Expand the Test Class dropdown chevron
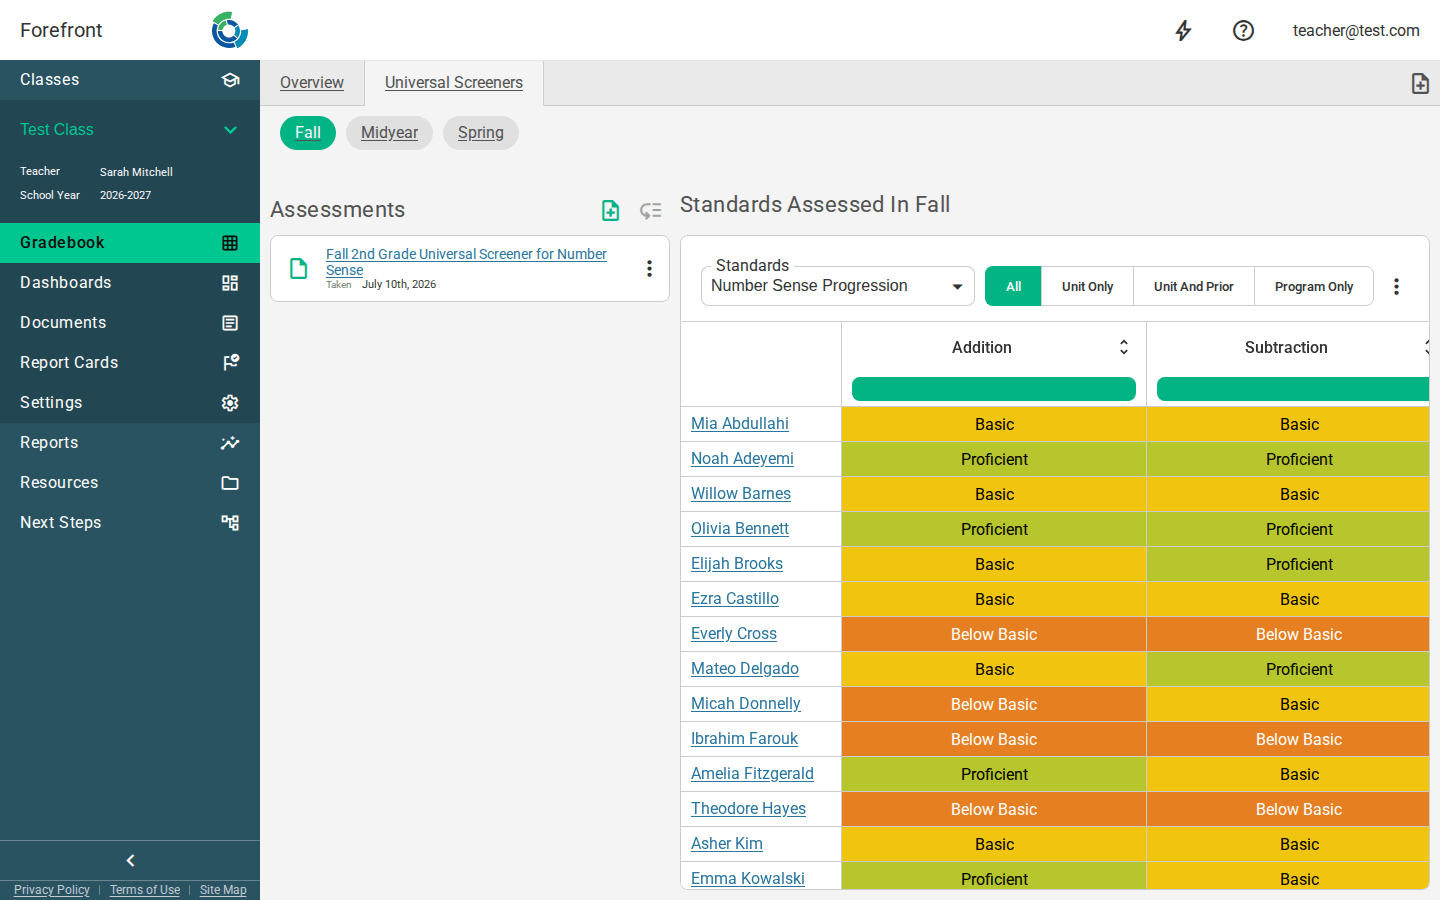1440x900 pixels. coord(230,130)
